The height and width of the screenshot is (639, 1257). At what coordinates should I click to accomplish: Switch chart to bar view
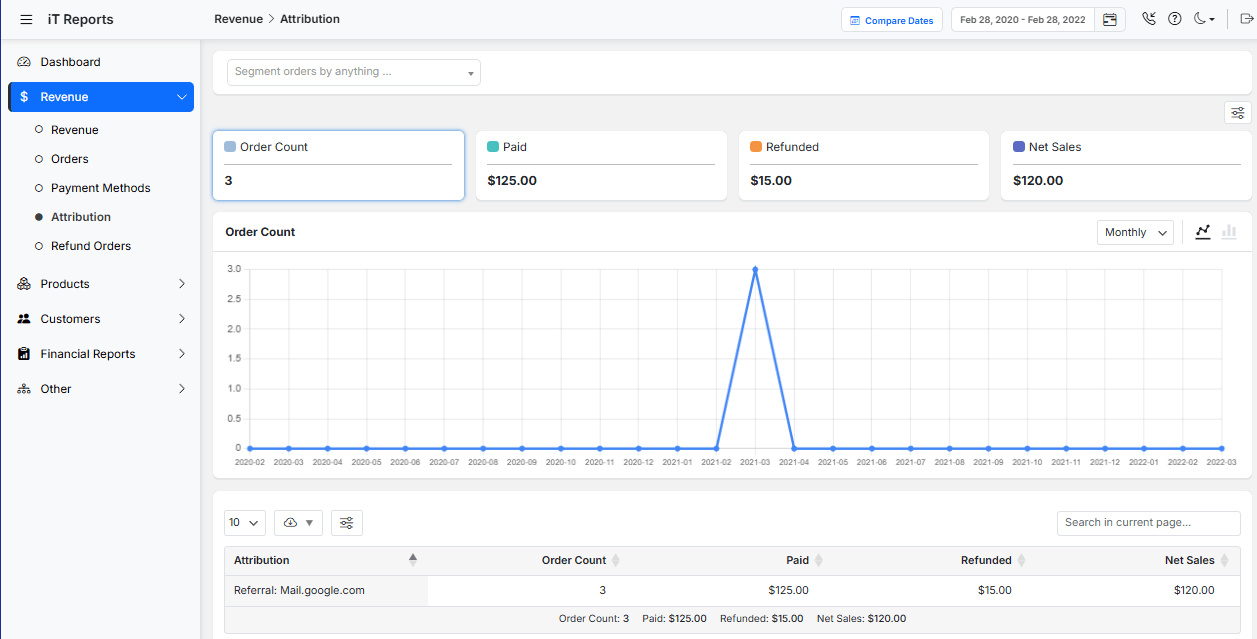(x=1229, y=232)
